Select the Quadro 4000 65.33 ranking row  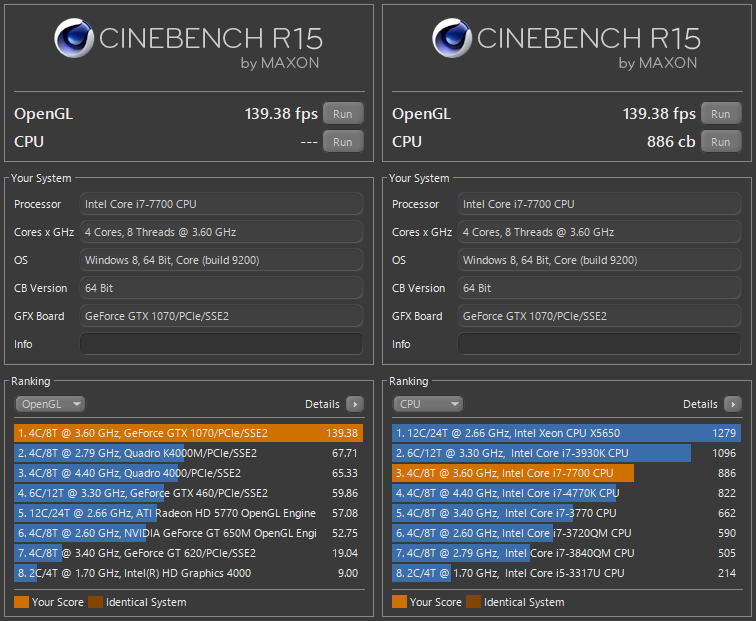(x=189, y=473)
